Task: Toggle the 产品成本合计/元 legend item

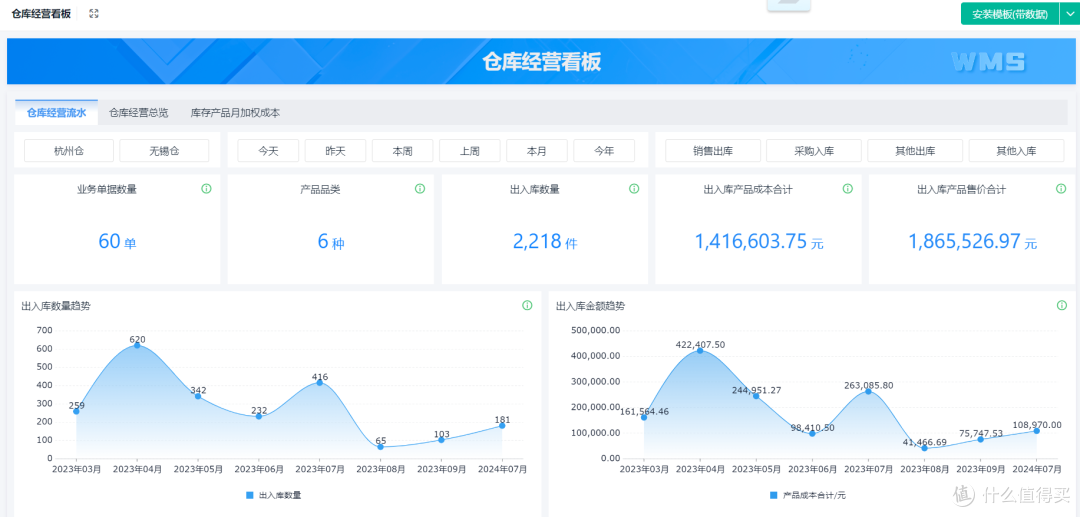Action: (x=808, y=494)
